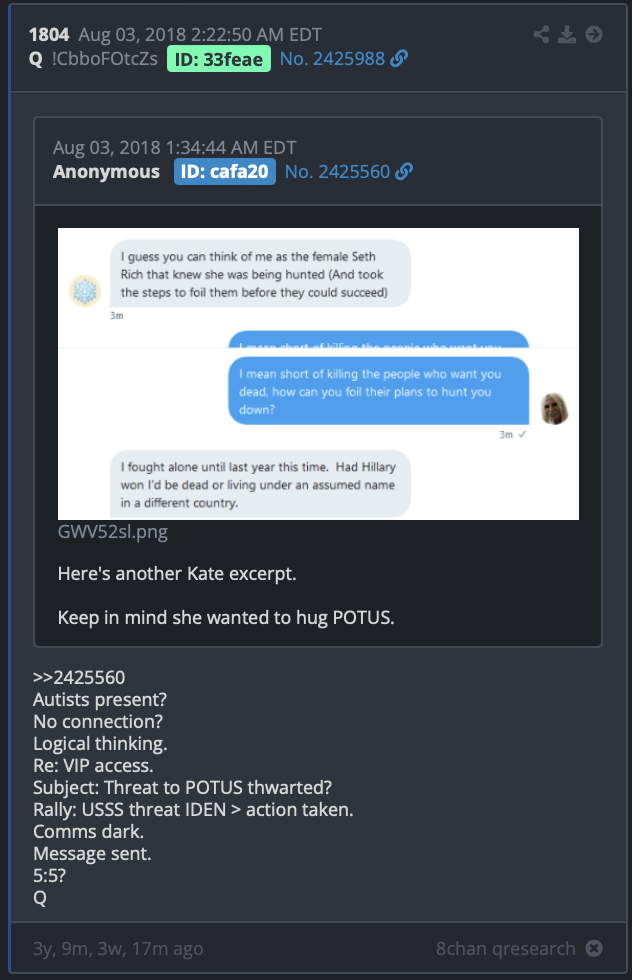Image resolution: width=632 pixels, height=980 pixels.
Task: Go to next post arrow icon
Action: [594, 34]
